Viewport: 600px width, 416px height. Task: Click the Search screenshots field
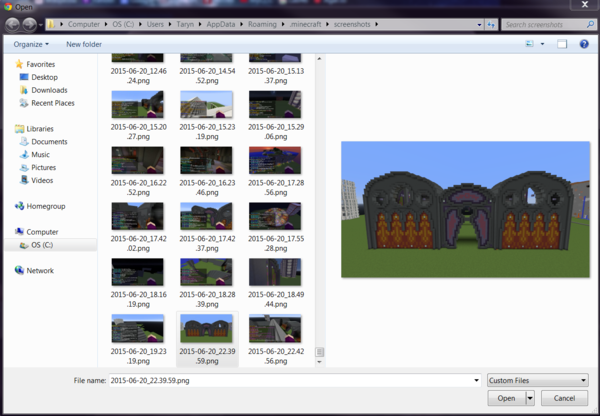[545, 23]
